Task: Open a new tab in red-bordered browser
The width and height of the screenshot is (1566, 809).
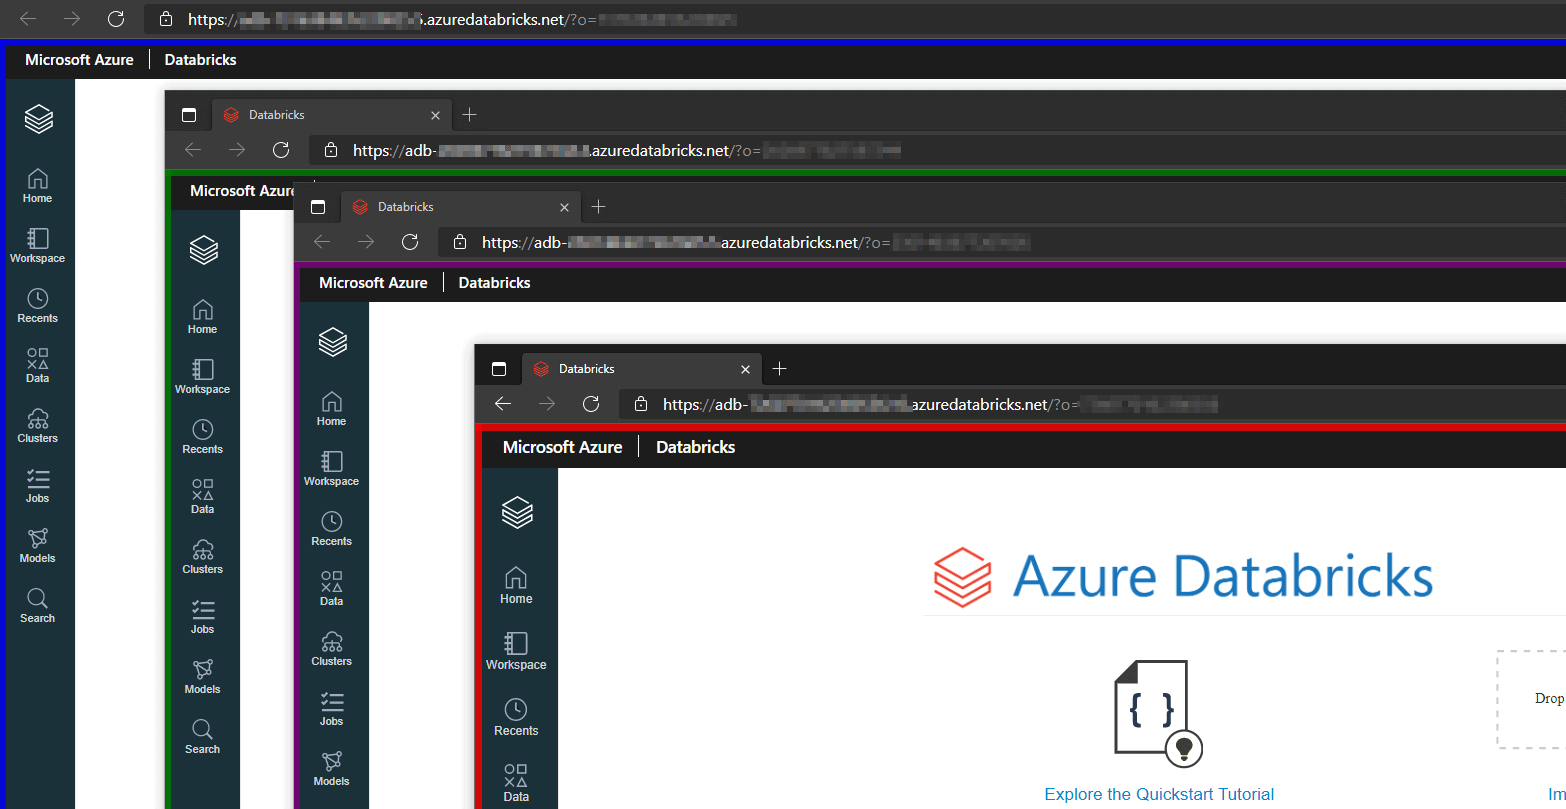Action: tap(780, 369)
